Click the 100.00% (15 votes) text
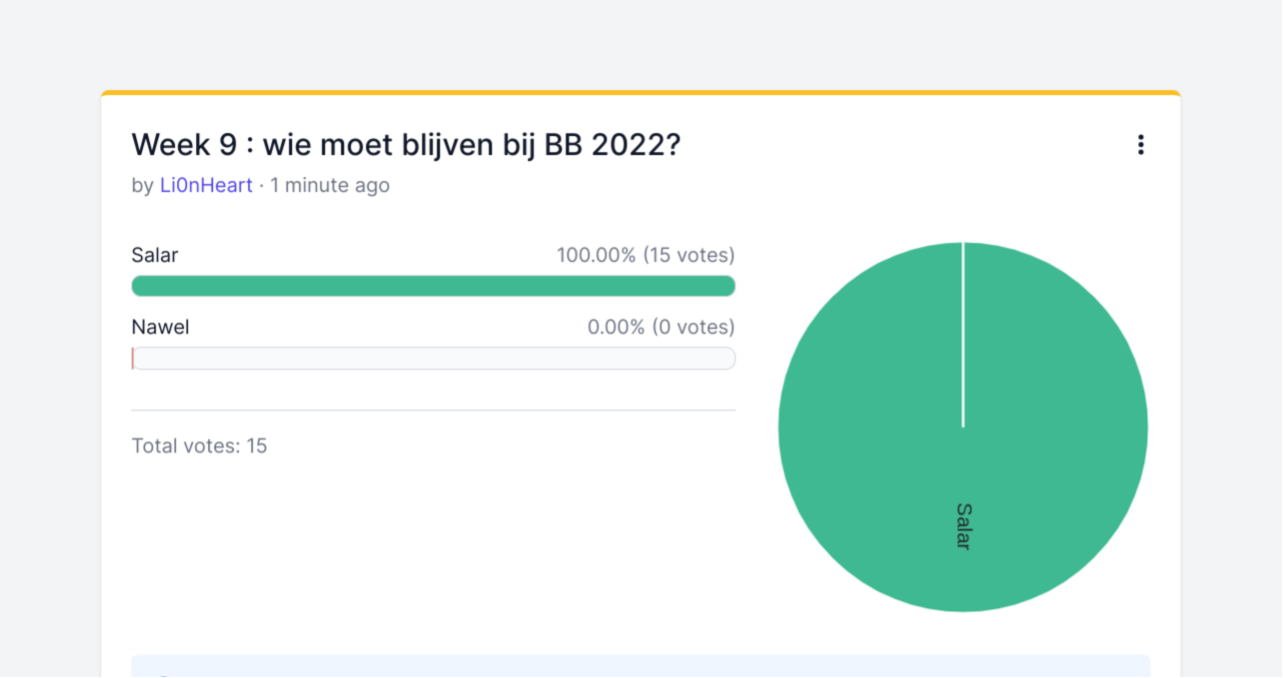1283x678 pixels. 645,255
